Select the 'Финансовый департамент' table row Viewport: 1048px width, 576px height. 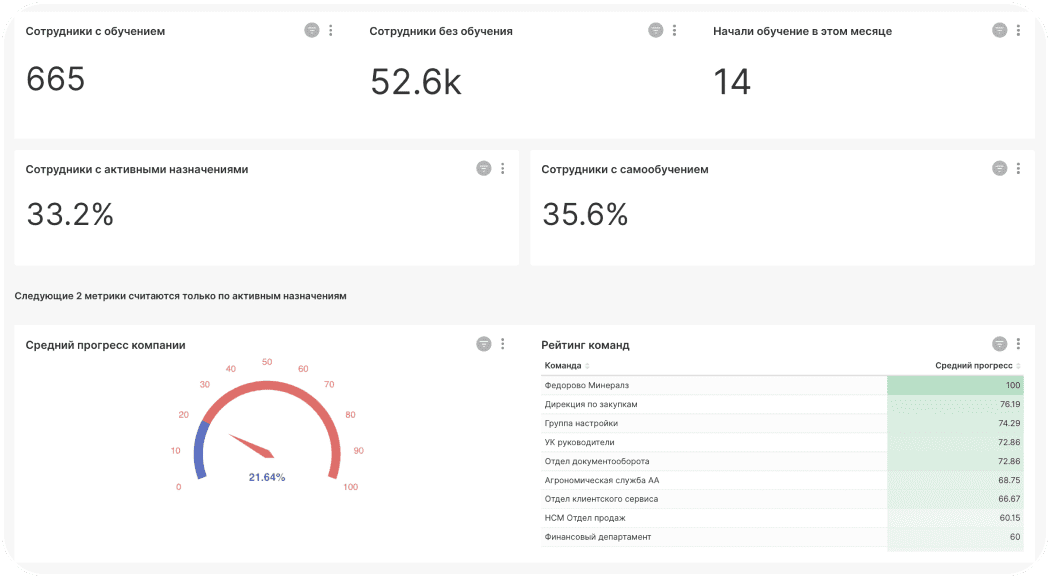(x=782, y=537)
